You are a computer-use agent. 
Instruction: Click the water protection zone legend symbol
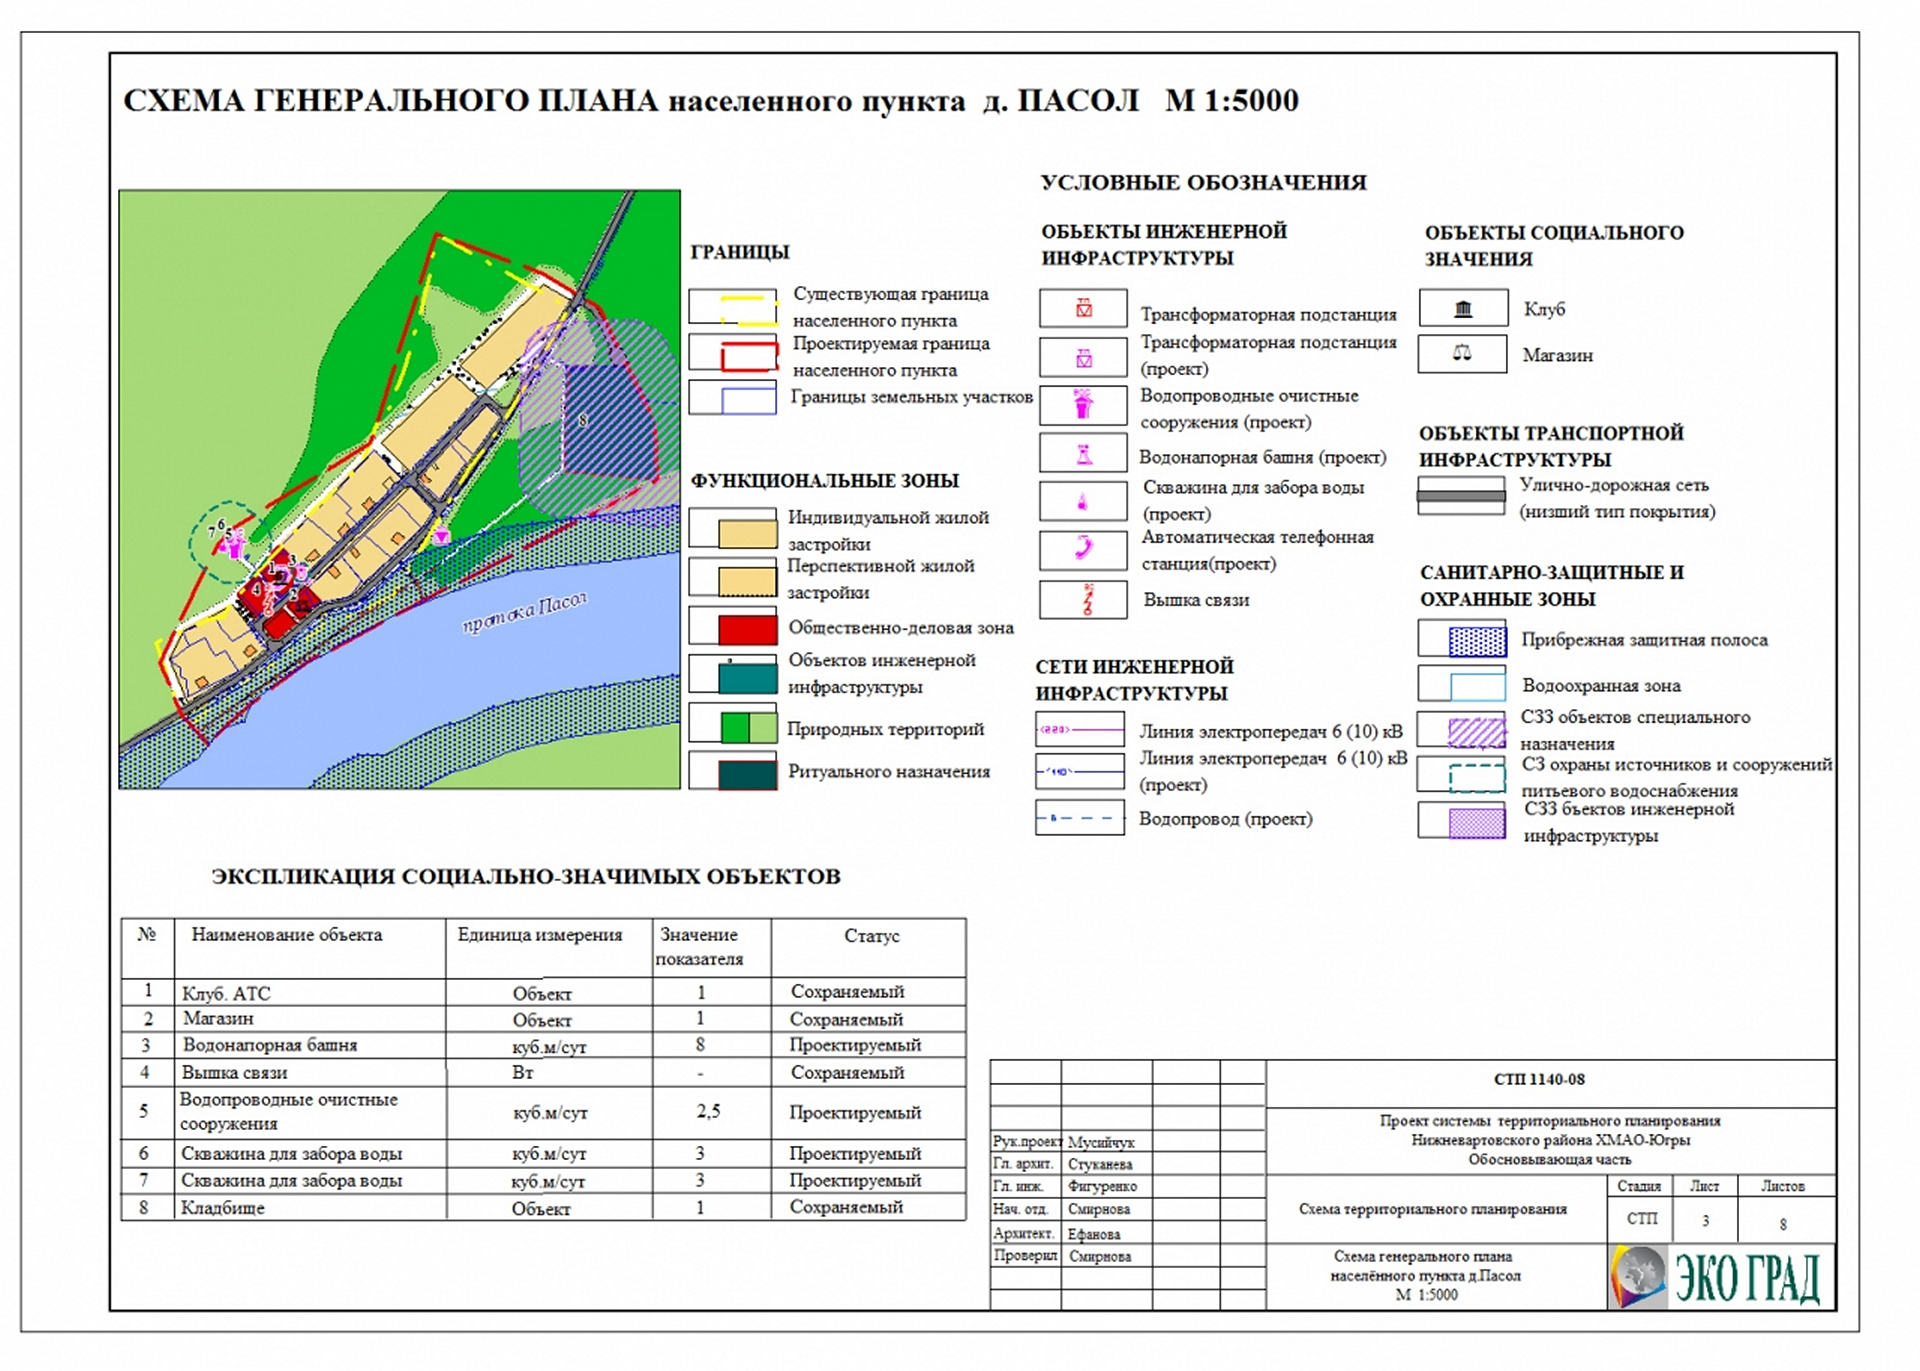(1462, 684)
